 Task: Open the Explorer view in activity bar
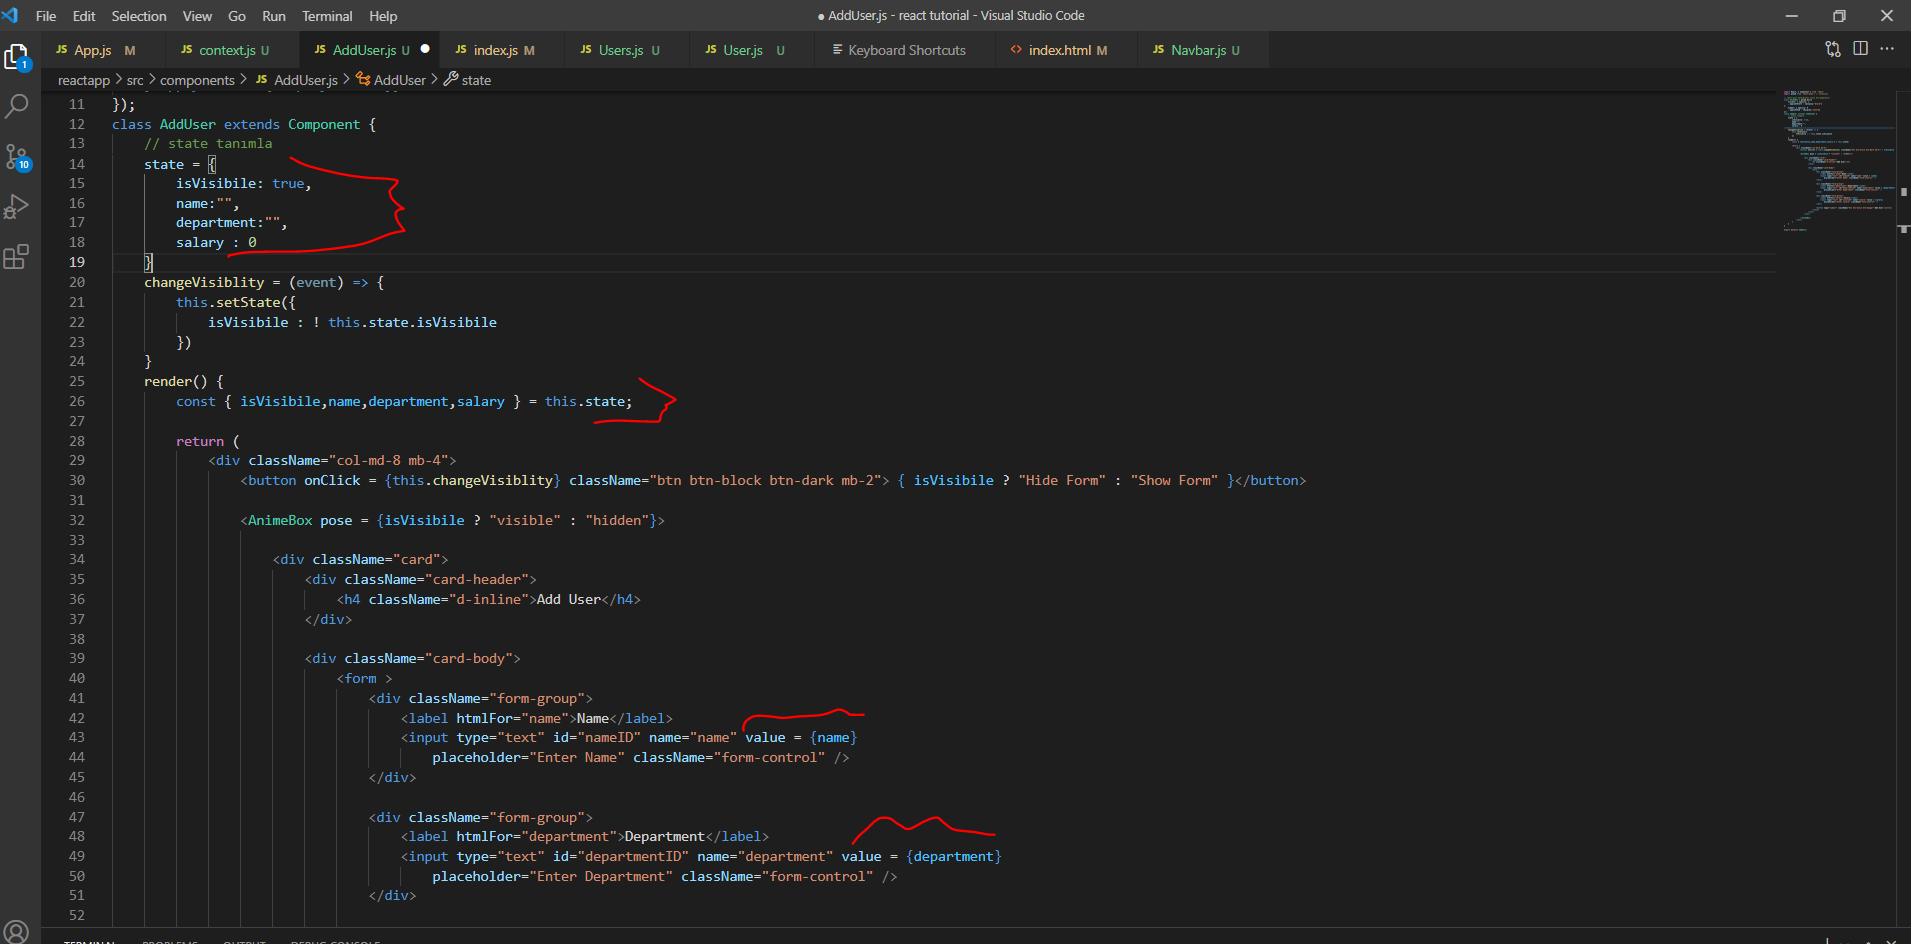(17, 57)
